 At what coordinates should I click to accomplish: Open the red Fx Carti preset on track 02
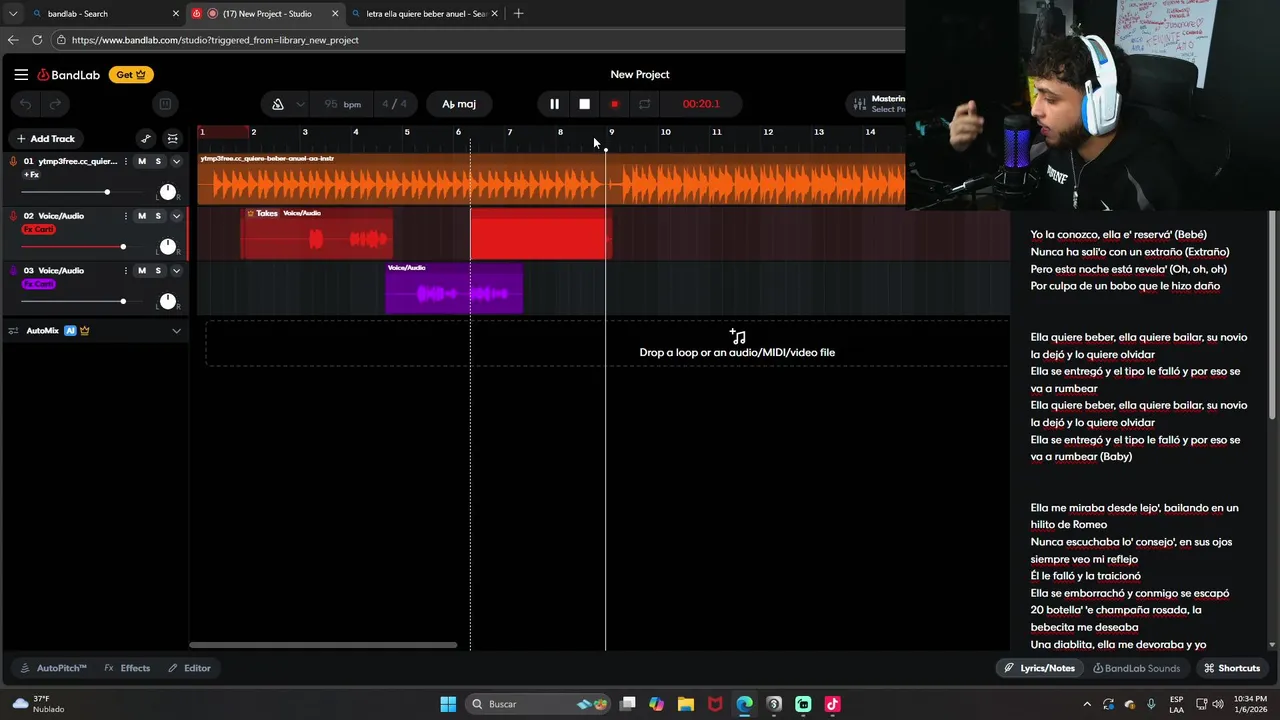38,230
